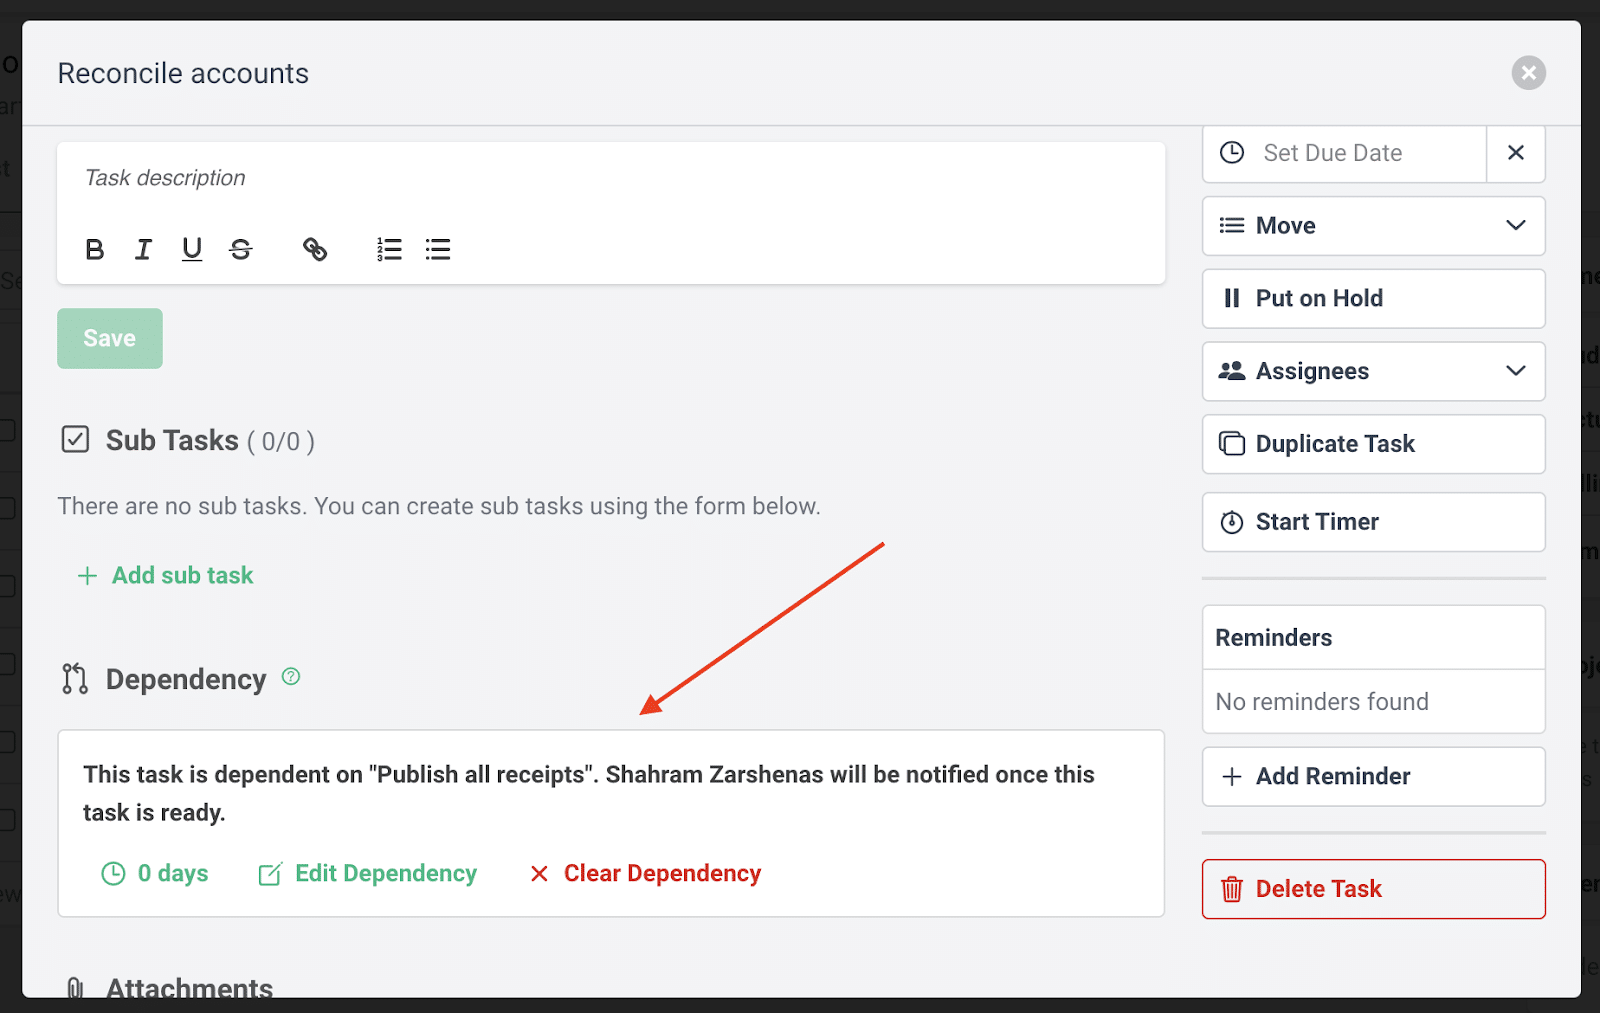Click the Attachments paperclip icon
Image resolution: width=1600 pixels, height=1013 pixels.
pyautogui.click(x=74, y=987)
